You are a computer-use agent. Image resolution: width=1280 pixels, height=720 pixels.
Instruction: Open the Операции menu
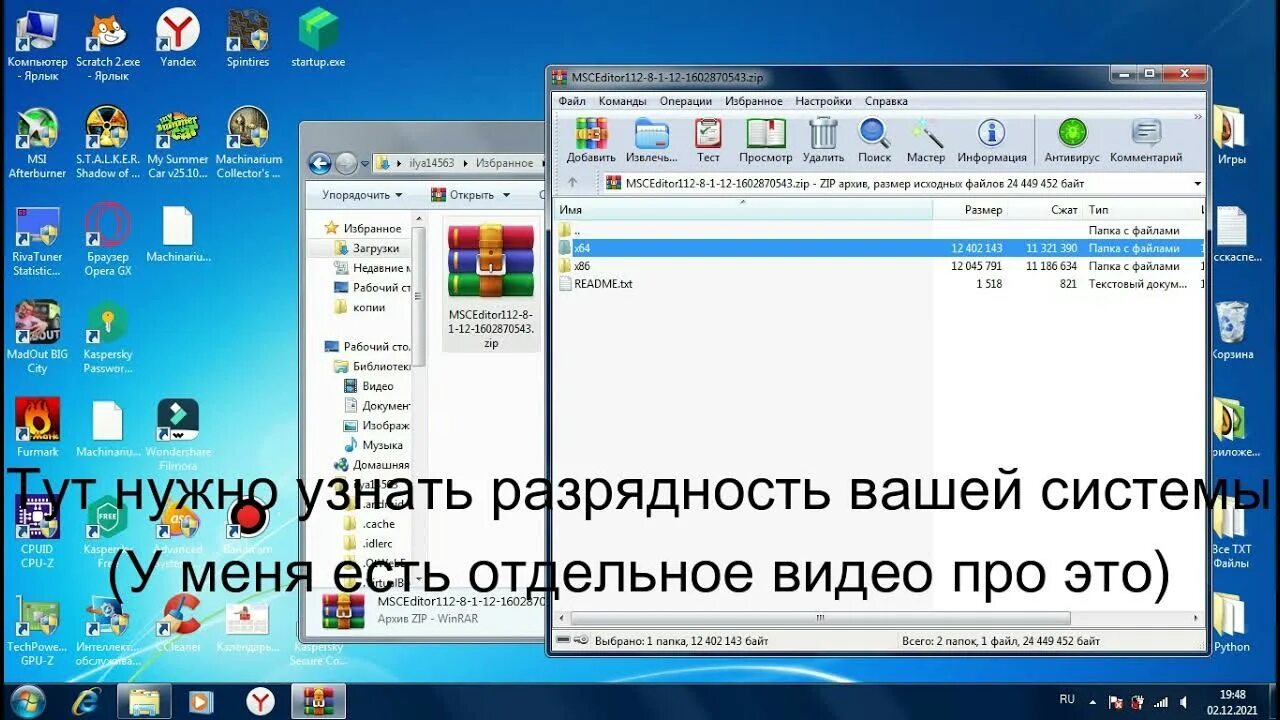coord(685,101)
